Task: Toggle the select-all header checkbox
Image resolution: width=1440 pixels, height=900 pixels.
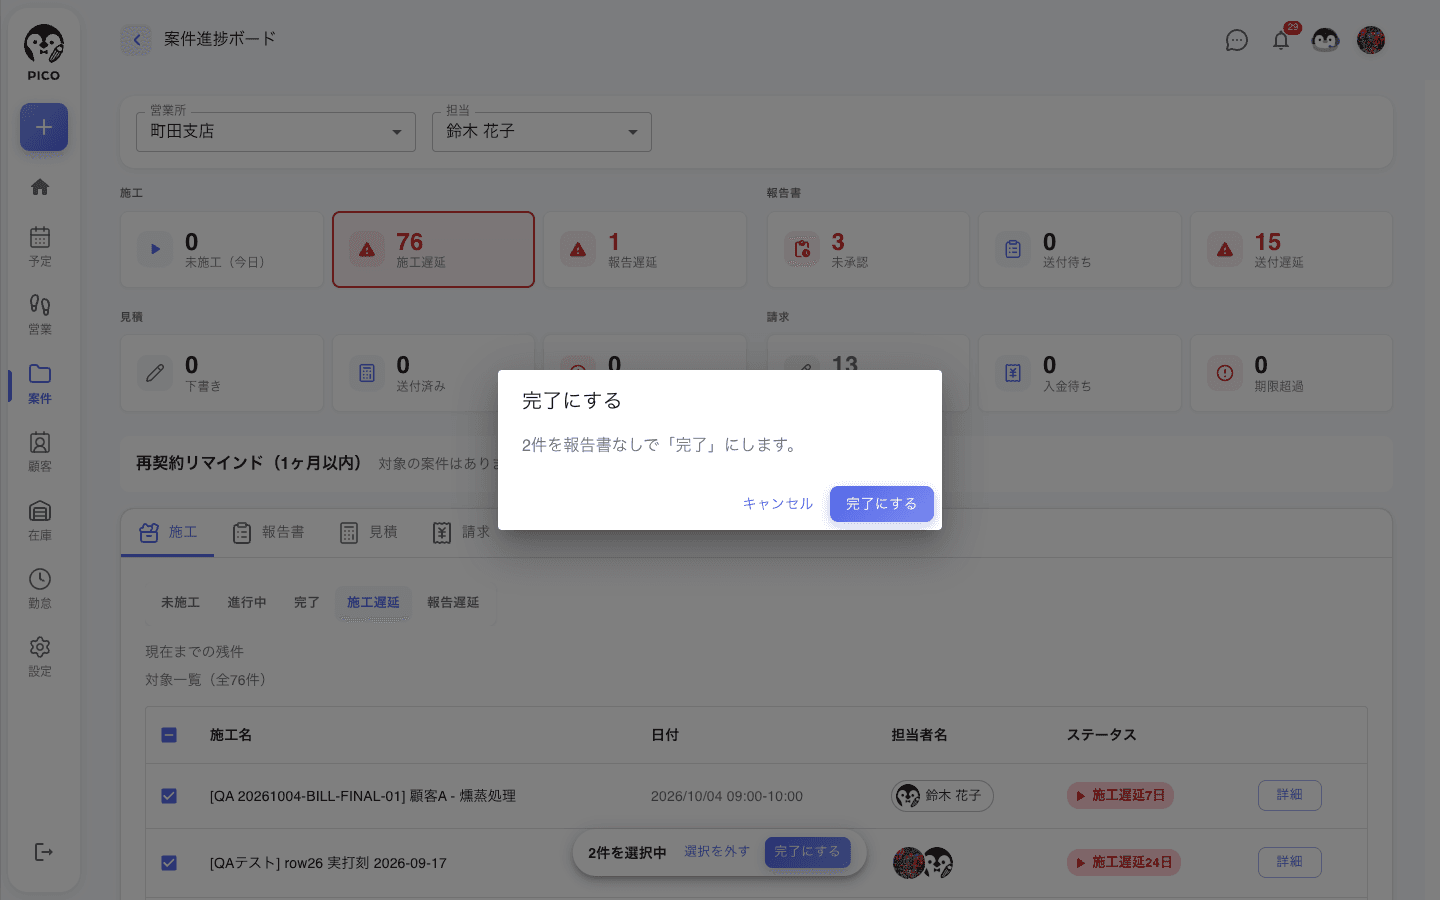Action: (169, 735)
